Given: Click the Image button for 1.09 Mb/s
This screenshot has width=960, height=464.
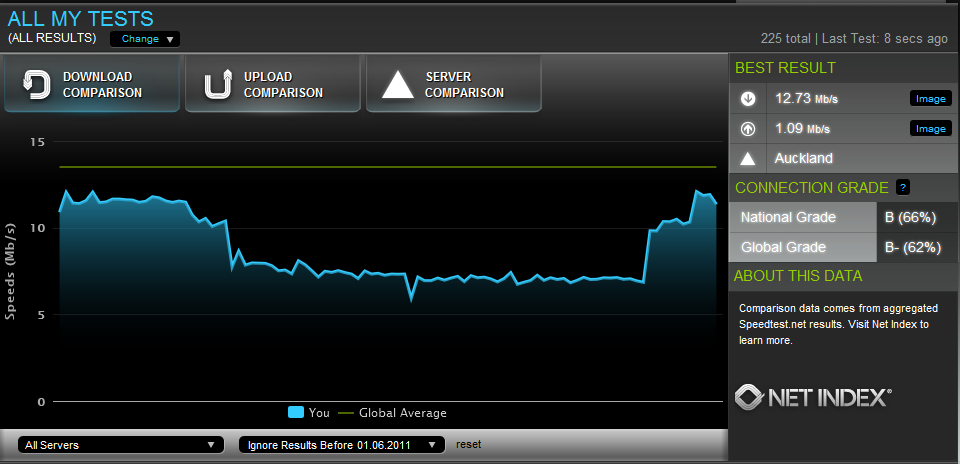Looking at the screenshot, I should click(x=929, y=129).
